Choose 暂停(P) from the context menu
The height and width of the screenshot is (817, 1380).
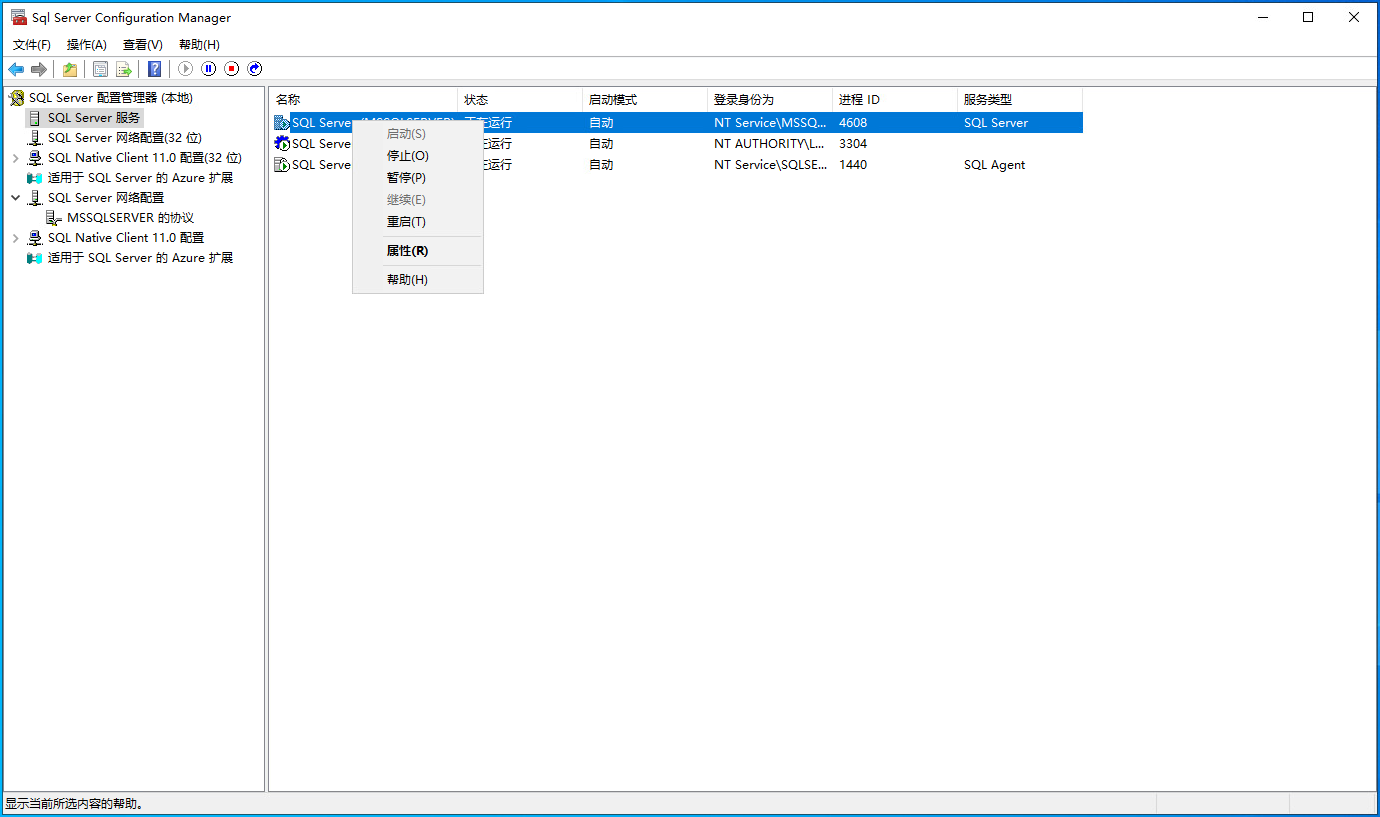pos(418,178)
